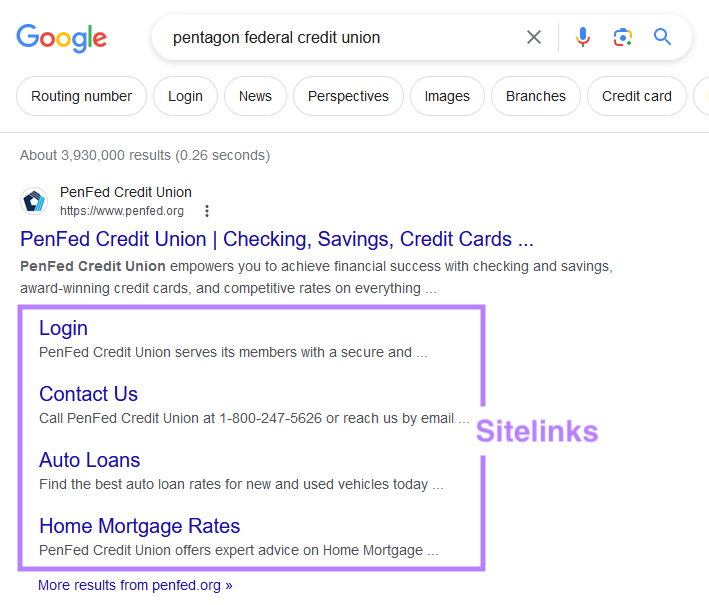Open the Contact Us sitelink
Viewport: 709px width, 605px height.
coord(88,394)
